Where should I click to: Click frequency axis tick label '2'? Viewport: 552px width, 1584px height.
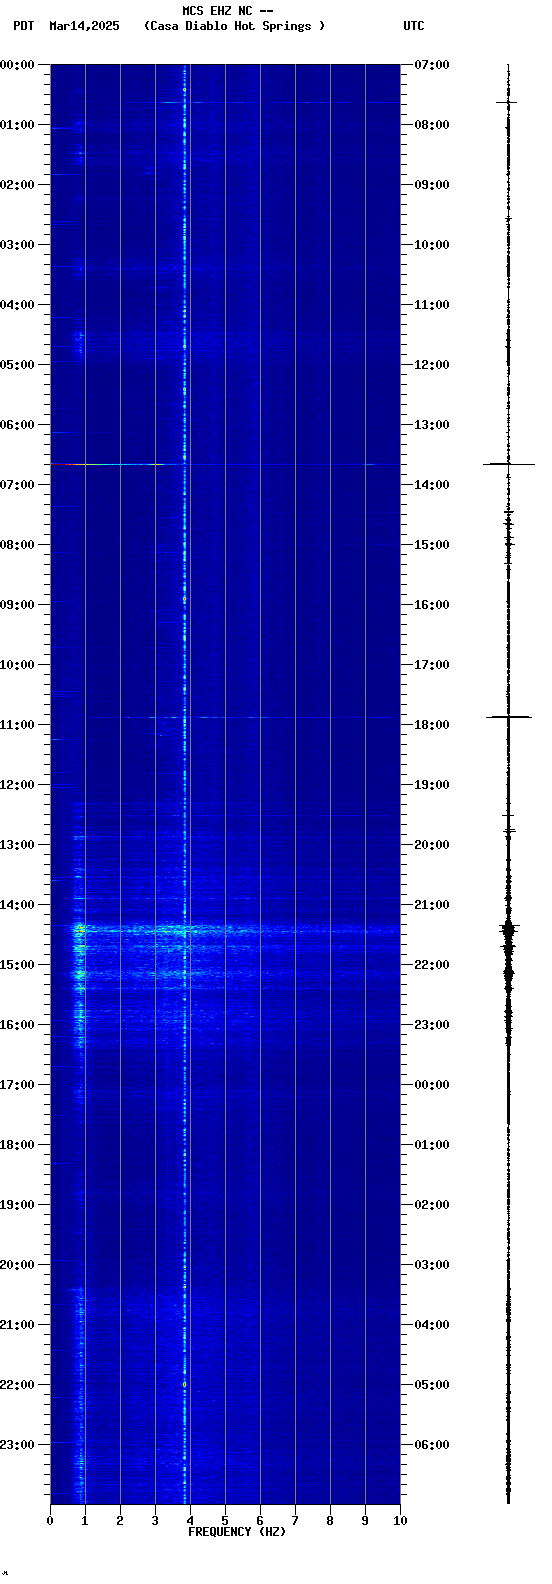120,1521
